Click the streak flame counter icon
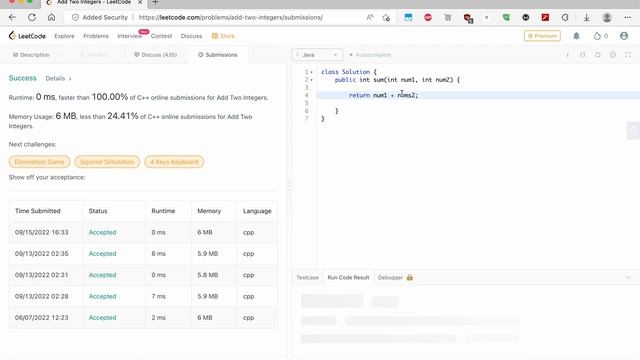 click(597, 36)
